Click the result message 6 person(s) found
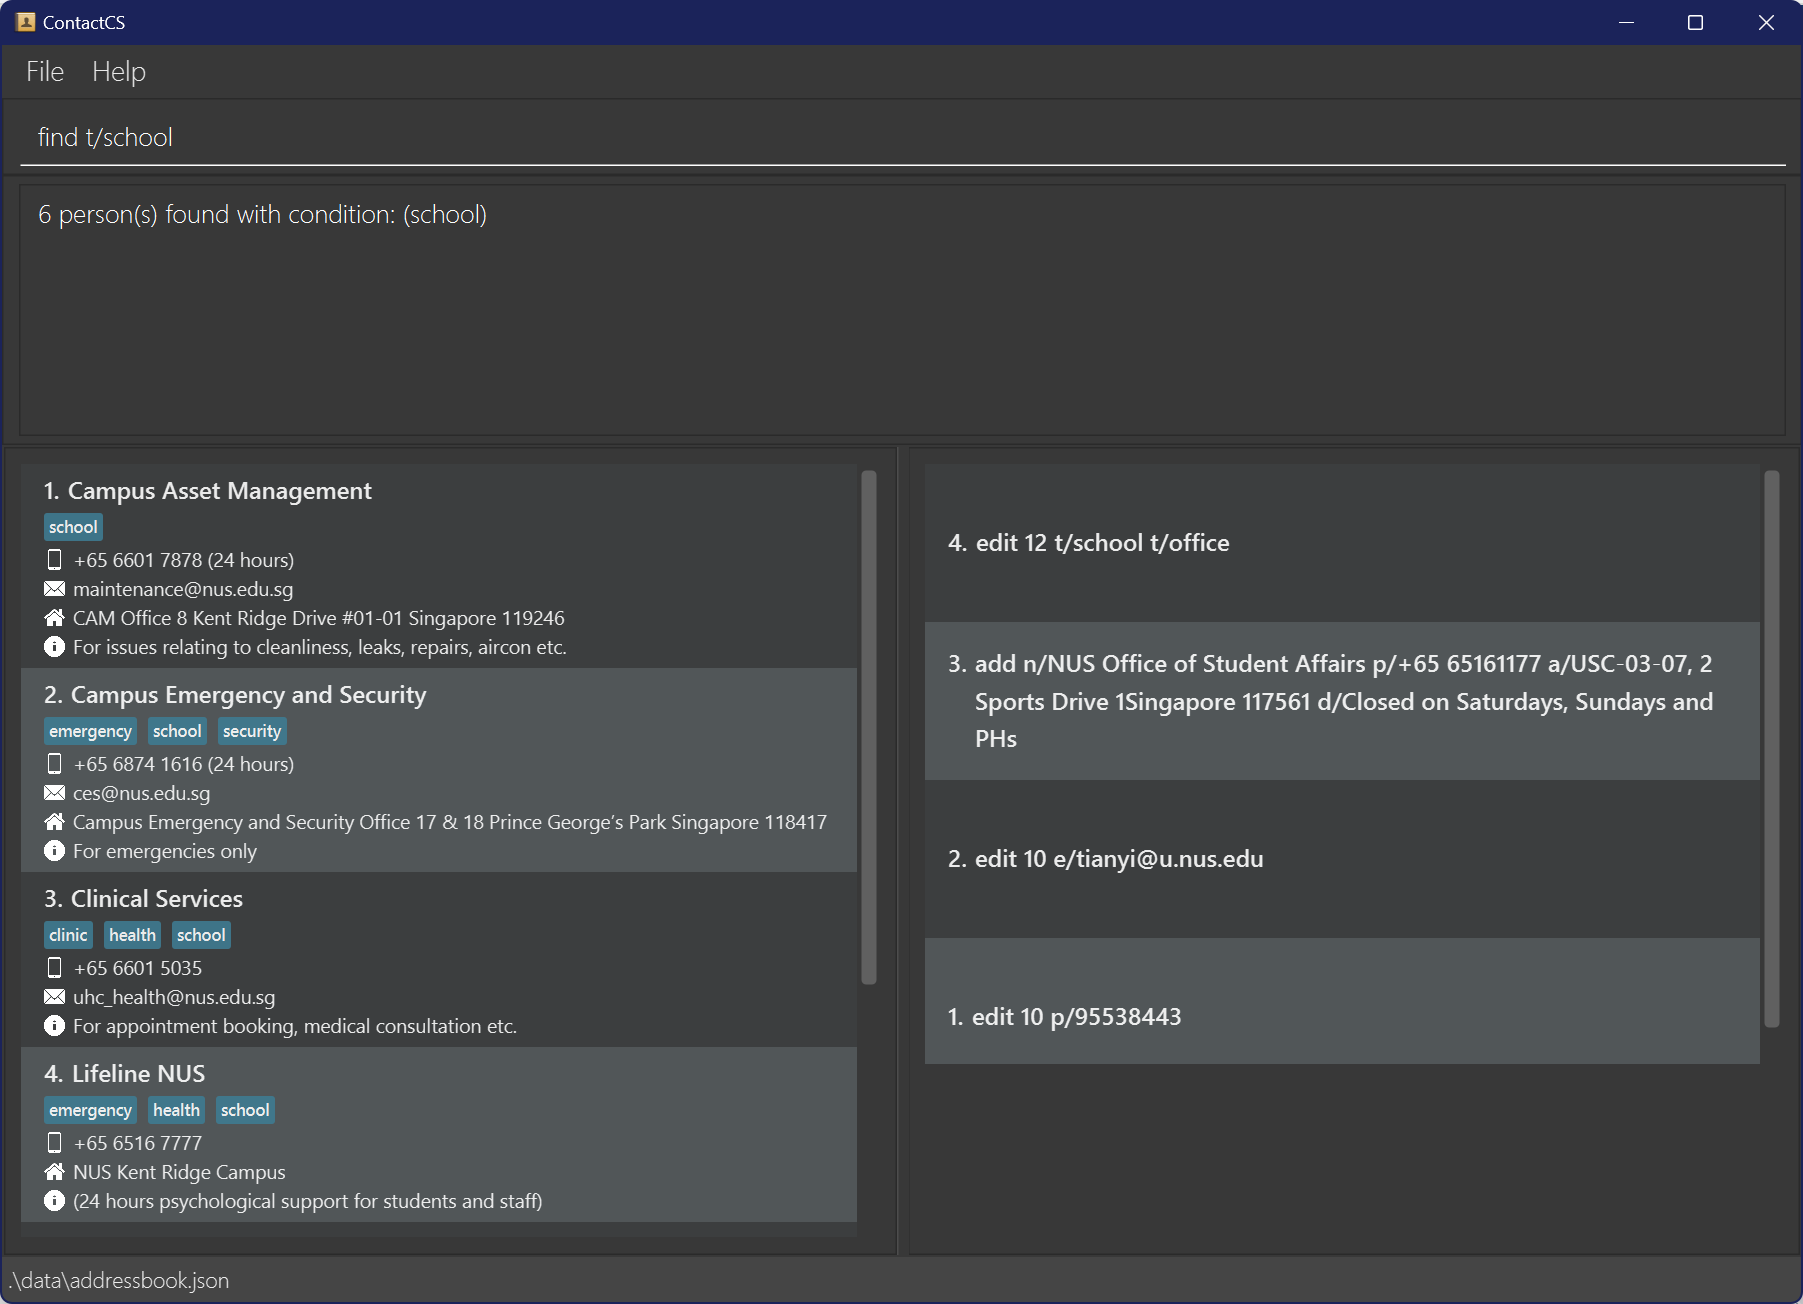1803x1304 pixels. 262,215
